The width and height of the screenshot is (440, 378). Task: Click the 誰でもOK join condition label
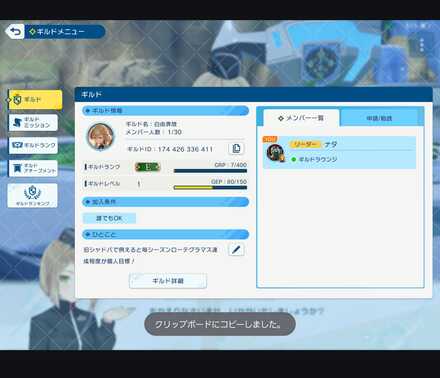[109, 218]
